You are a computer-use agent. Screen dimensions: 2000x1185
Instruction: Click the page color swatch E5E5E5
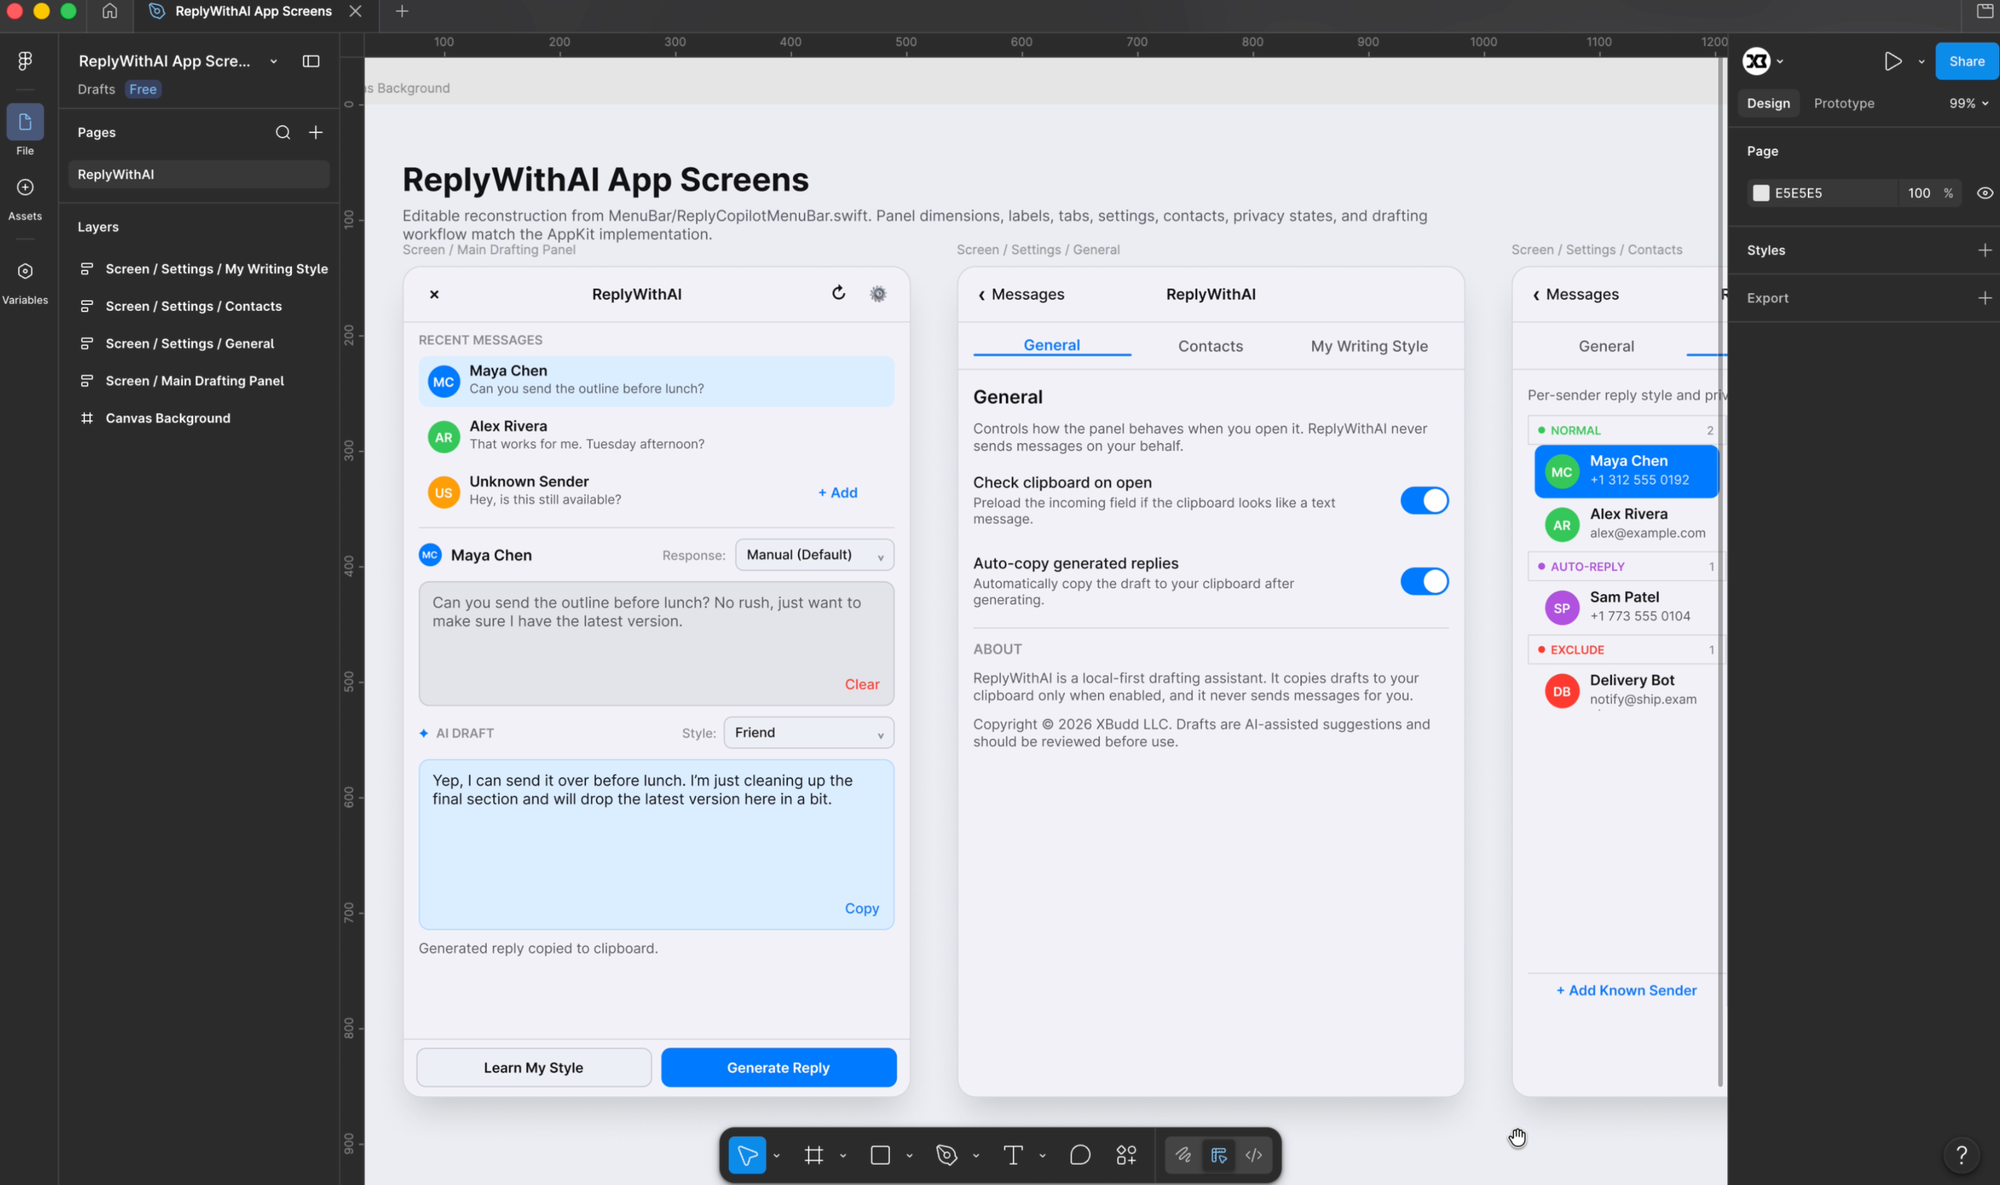coord(1761,193)
